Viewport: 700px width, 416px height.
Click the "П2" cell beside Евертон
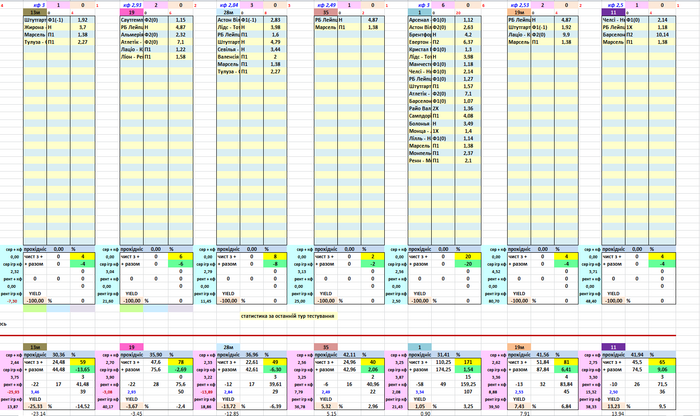click(443, 42)
